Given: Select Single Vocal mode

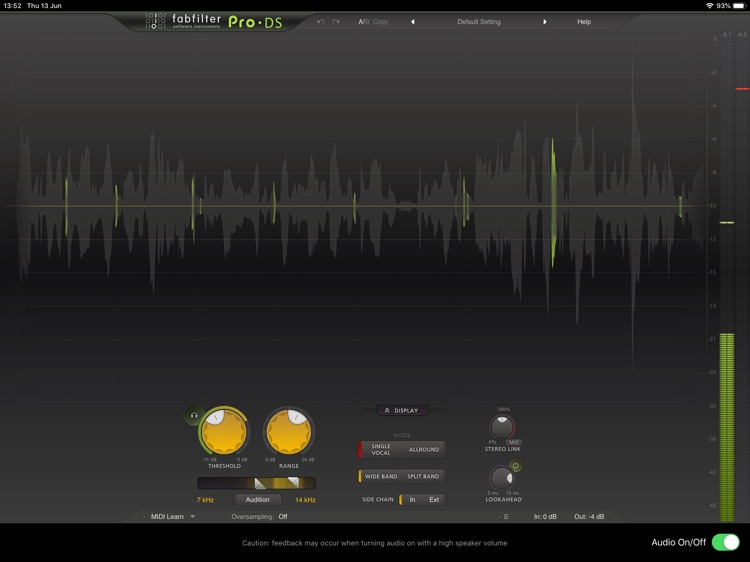Looking at the screenshot, I should click(381, 450).
